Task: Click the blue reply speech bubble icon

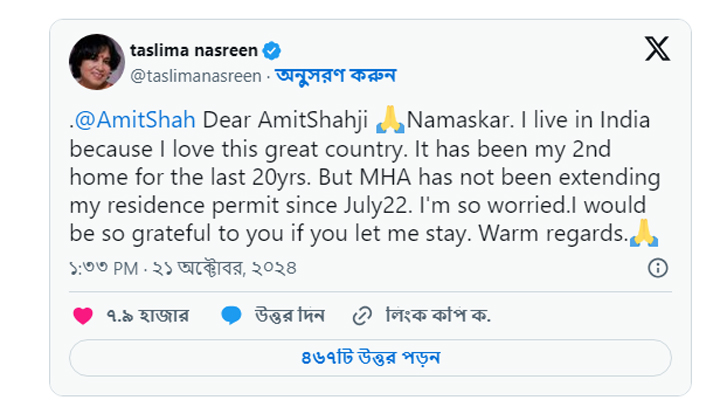Action: click(x=231, y=316)
